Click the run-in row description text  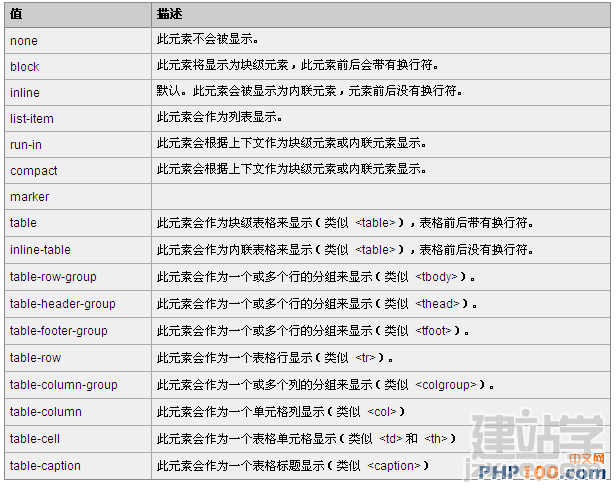point(292,143)
